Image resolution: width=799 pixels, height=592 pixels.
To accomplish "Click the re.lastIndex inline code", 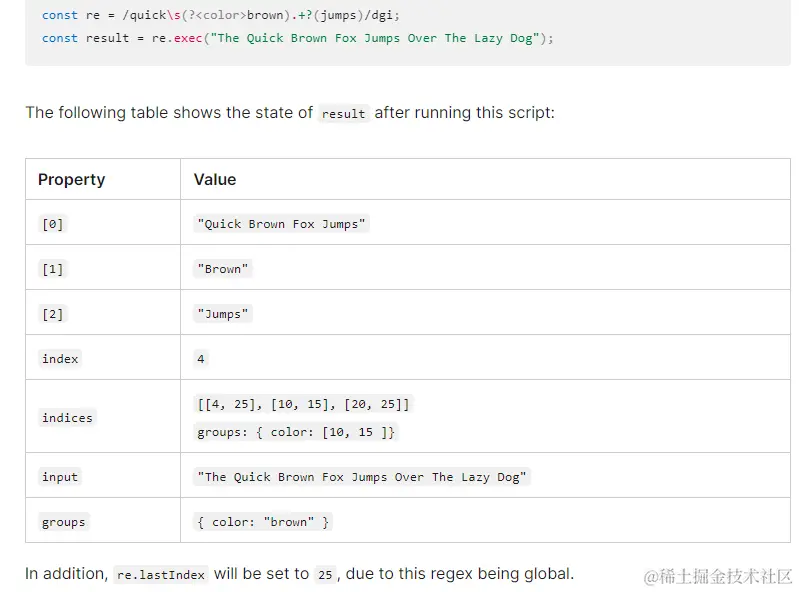I will (x=161, y=575).
